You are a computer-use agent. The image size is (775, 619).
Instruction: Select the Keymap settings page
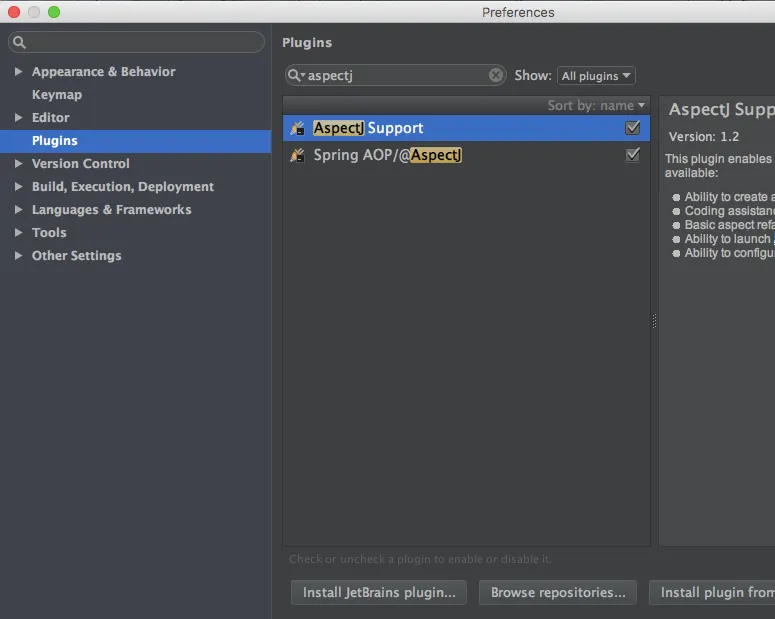57,94
